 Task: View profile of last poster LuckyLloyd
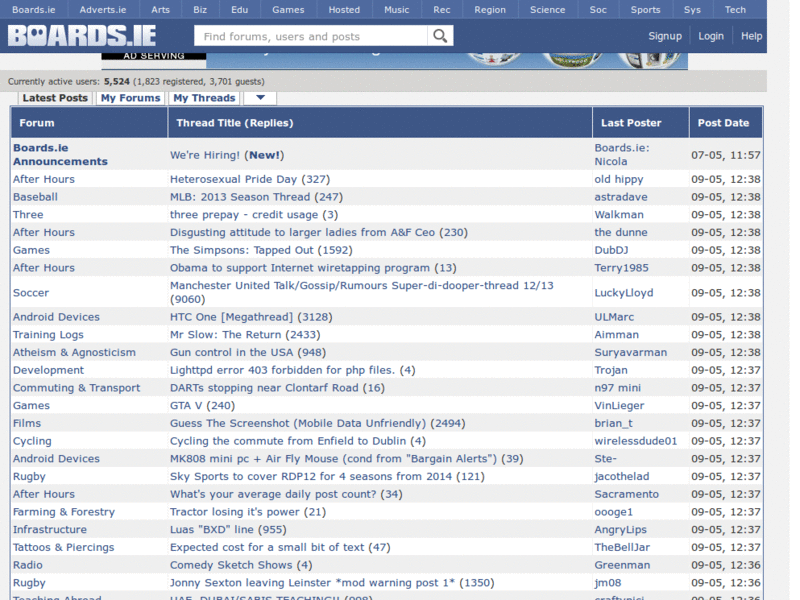pyautogui.click(x=624, y=293)
